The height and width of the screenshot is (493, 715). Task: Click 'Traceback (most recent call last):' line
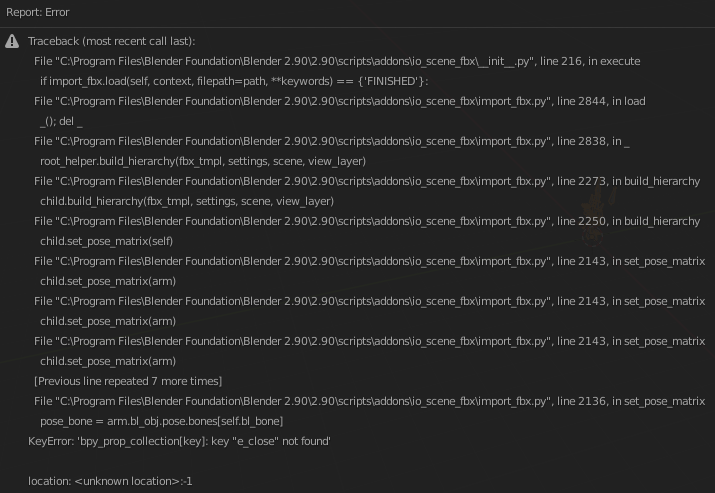(x=112, y=42)
